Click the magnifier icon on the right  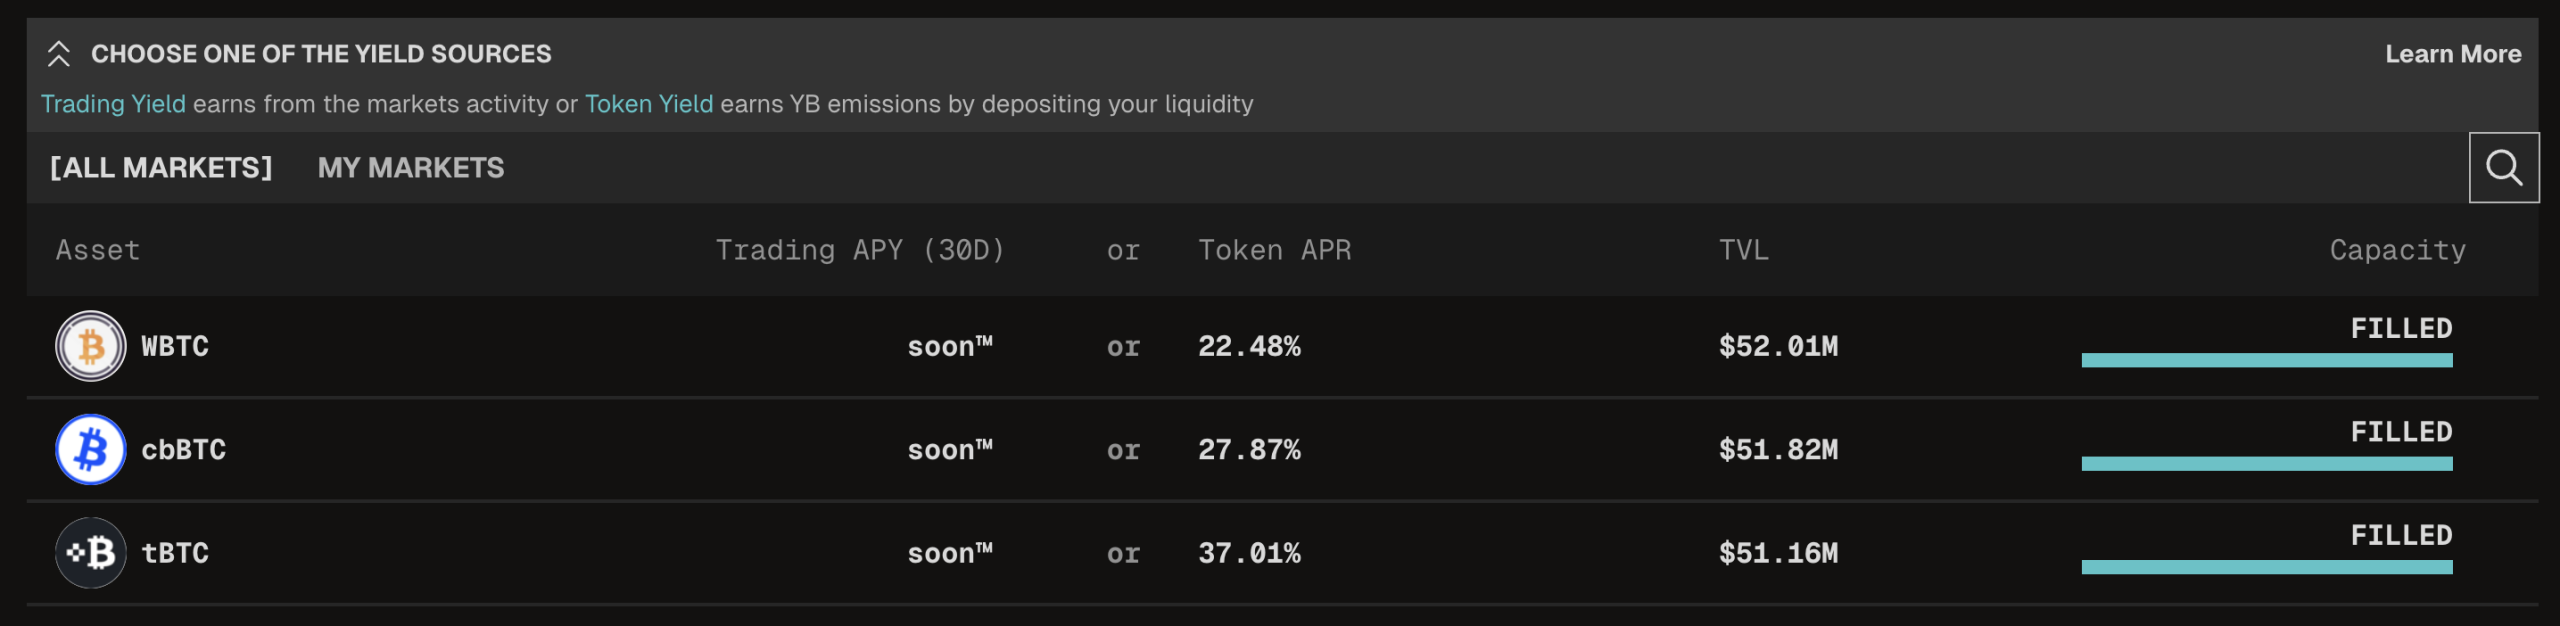click(2504, 167)
